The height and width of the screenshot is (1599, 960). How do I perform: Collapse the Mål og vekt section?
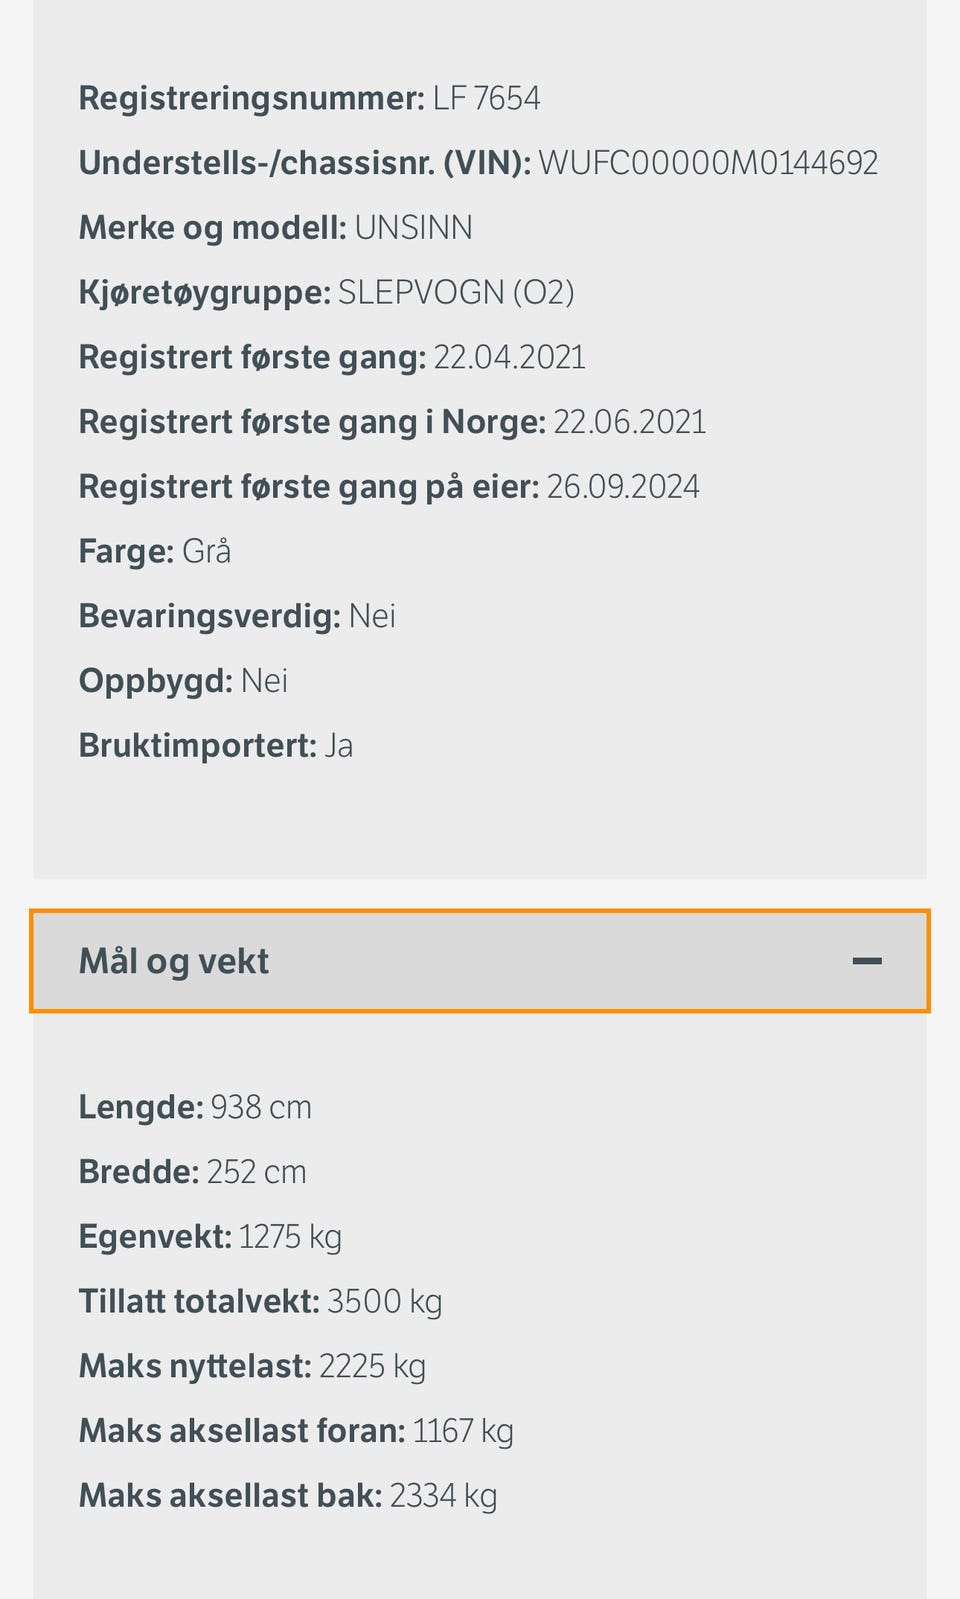coord(478,961)
